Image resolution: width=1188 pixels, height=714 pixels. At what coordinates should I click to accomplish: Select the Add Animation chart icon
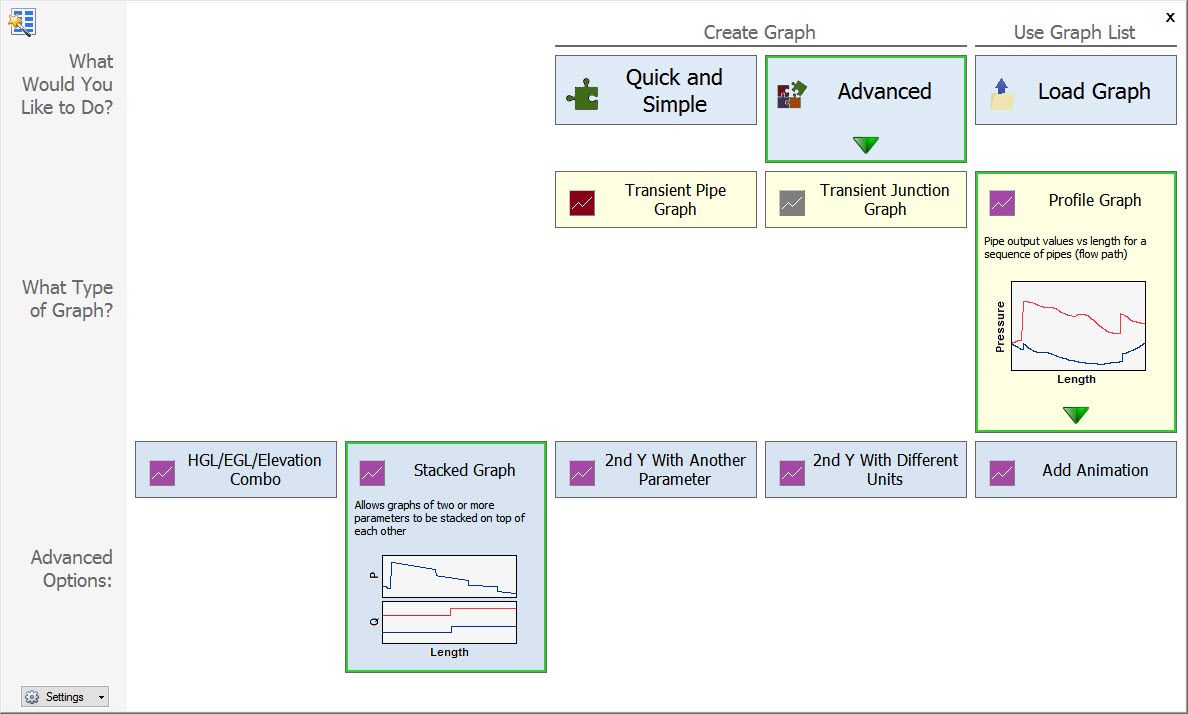(x=1001, y=468)
